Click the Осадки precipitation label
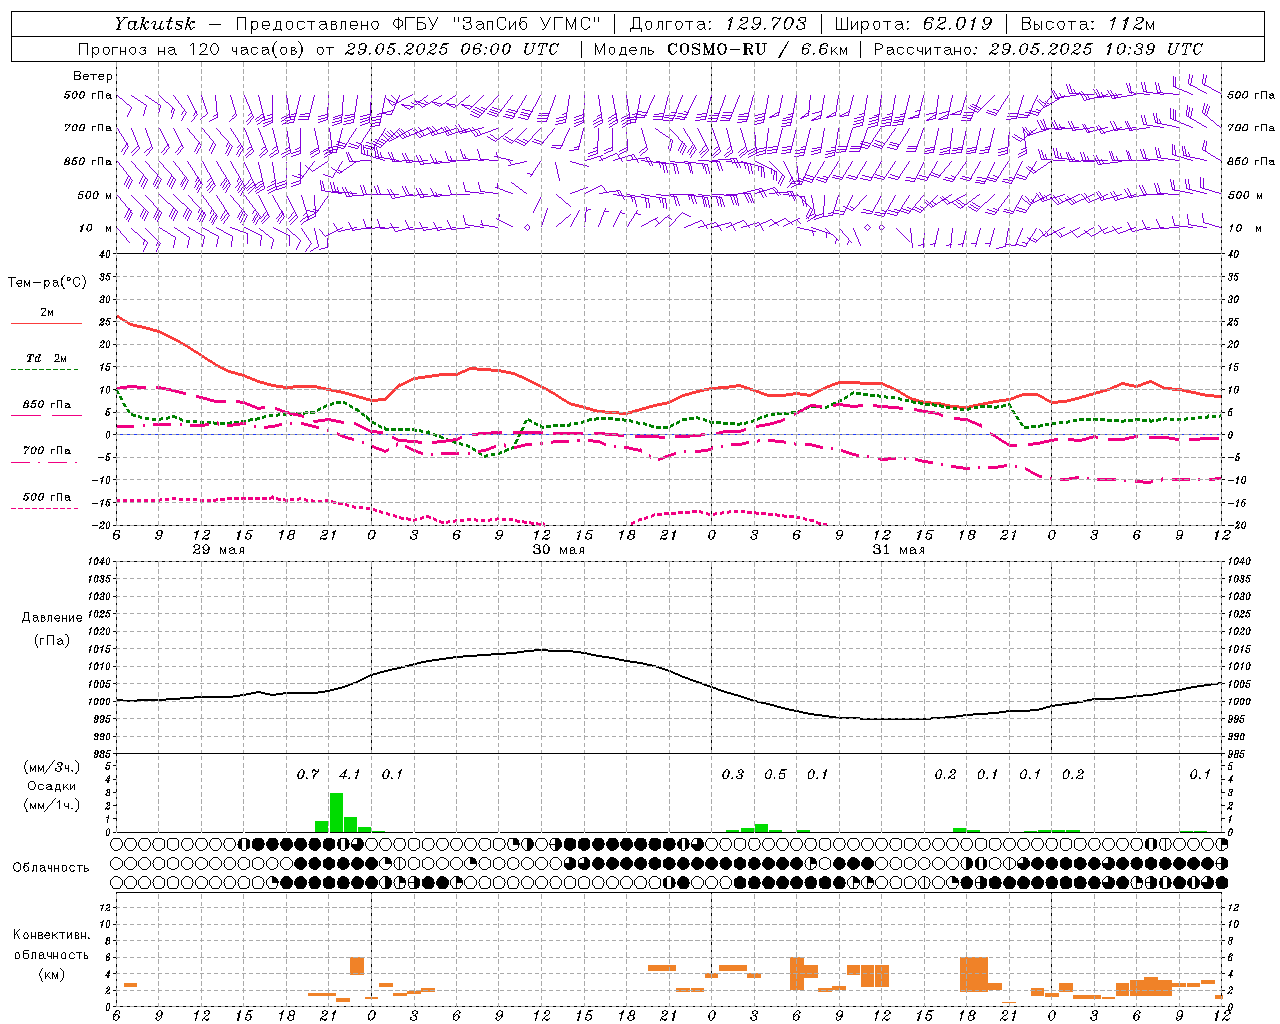Screen dimensions: 1280x1024 click(52, 786)
